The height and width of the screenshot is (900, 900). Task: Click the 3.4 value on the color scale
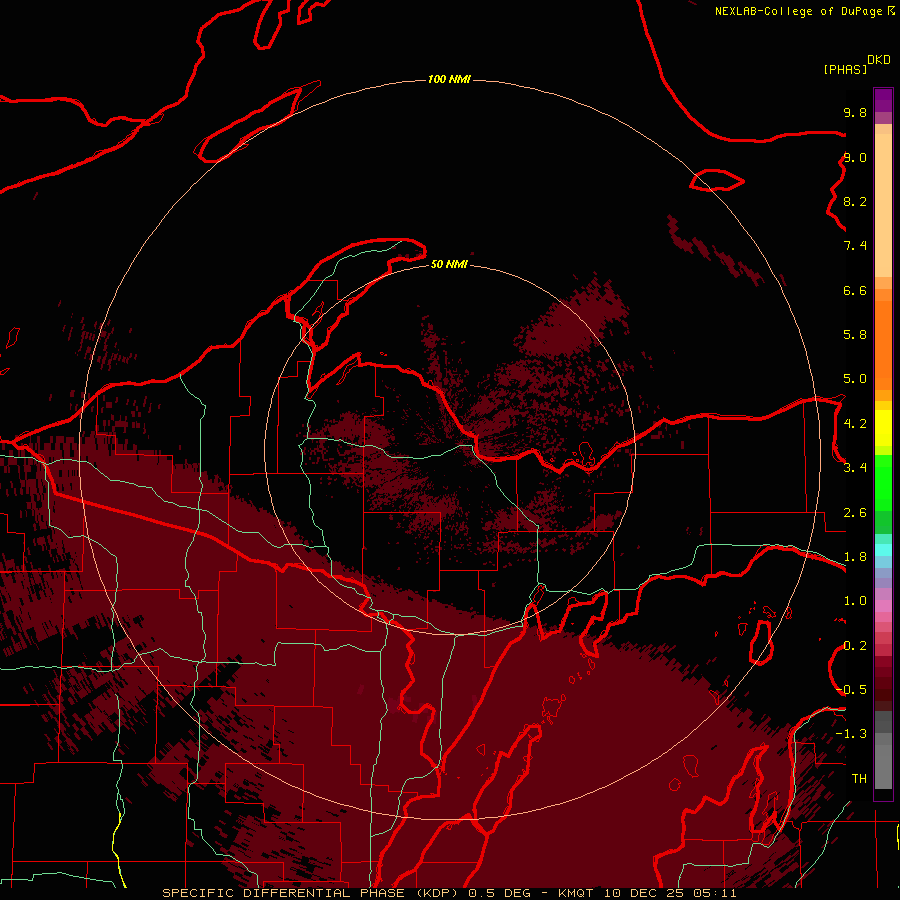tap(855, 468)
